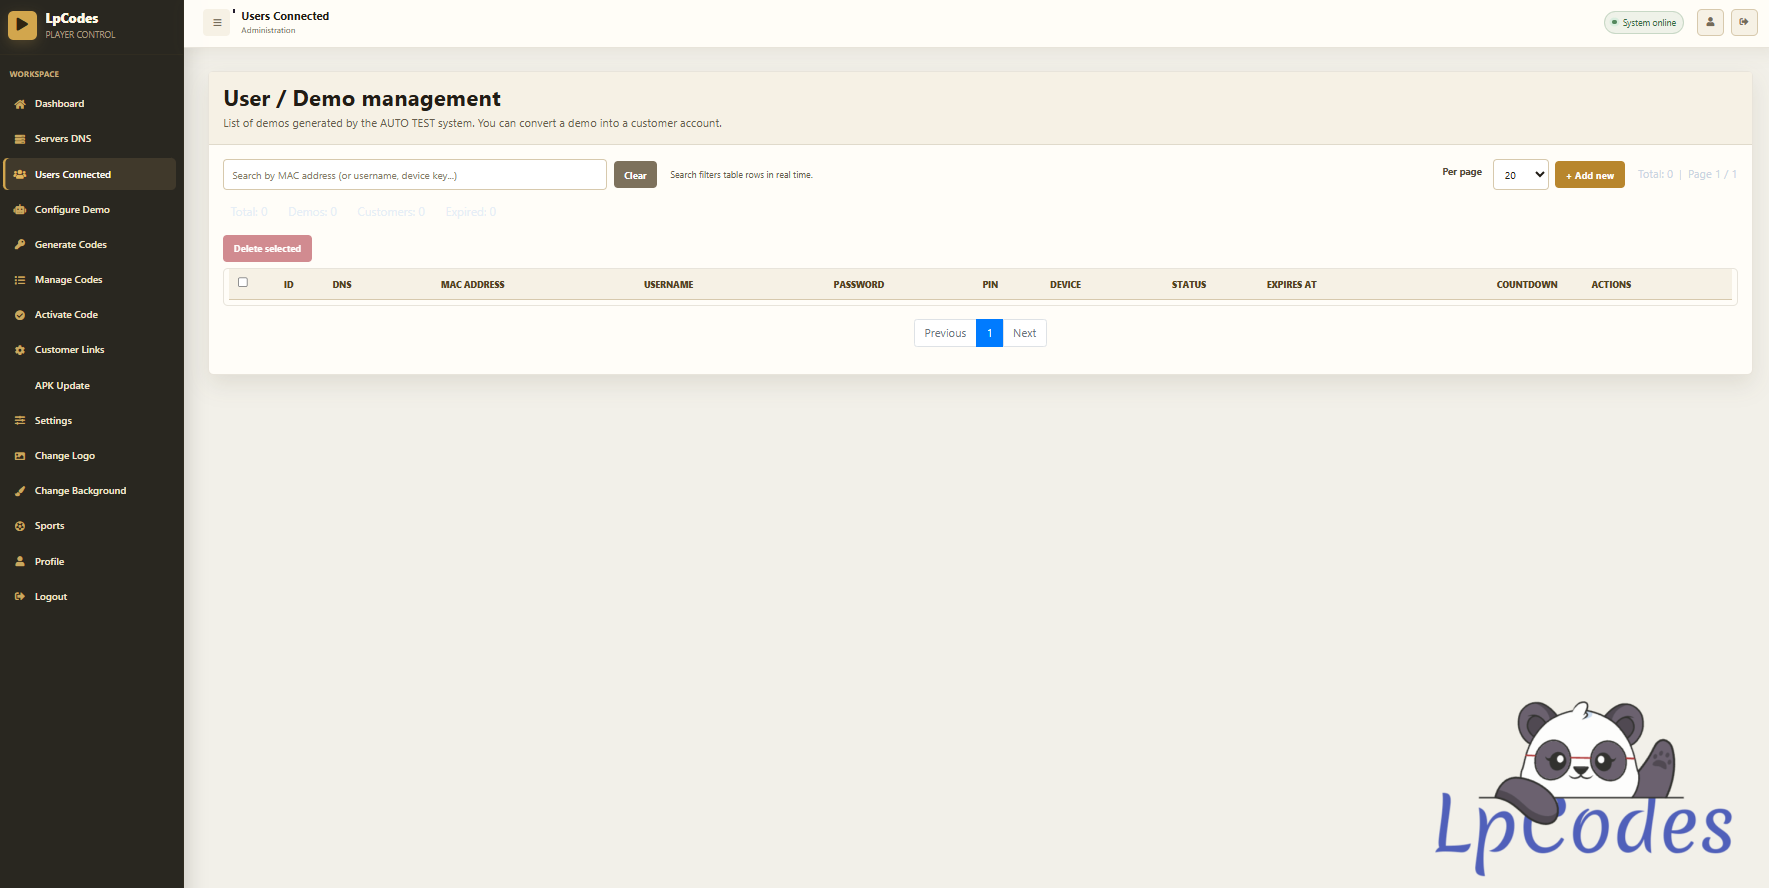Screen dimensions: 1769x888
Task: Click the Configure Demo robot icon
Action: (20, 210)
